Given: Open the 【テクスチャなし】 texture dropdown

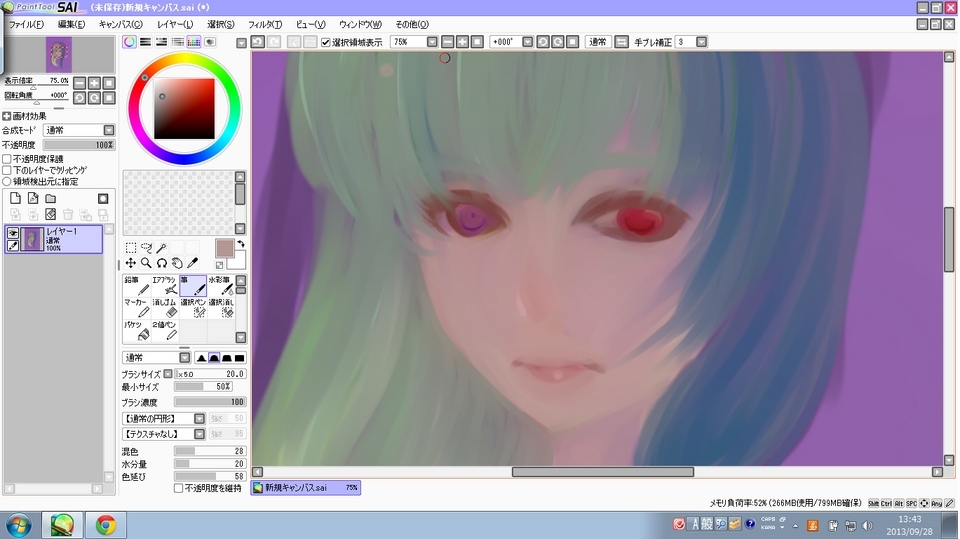Looking at the screenshot, I should coord(200,434).
